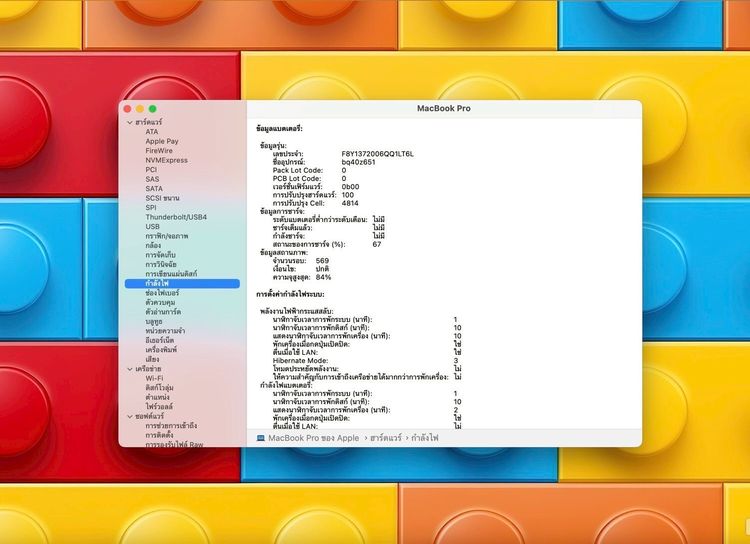The width and height of the screenshot is (750, 544).
Task: Collapse the ฮาร์ดแวร์ section disclosure triangle in the sidebar
Action: coord(129,122)
